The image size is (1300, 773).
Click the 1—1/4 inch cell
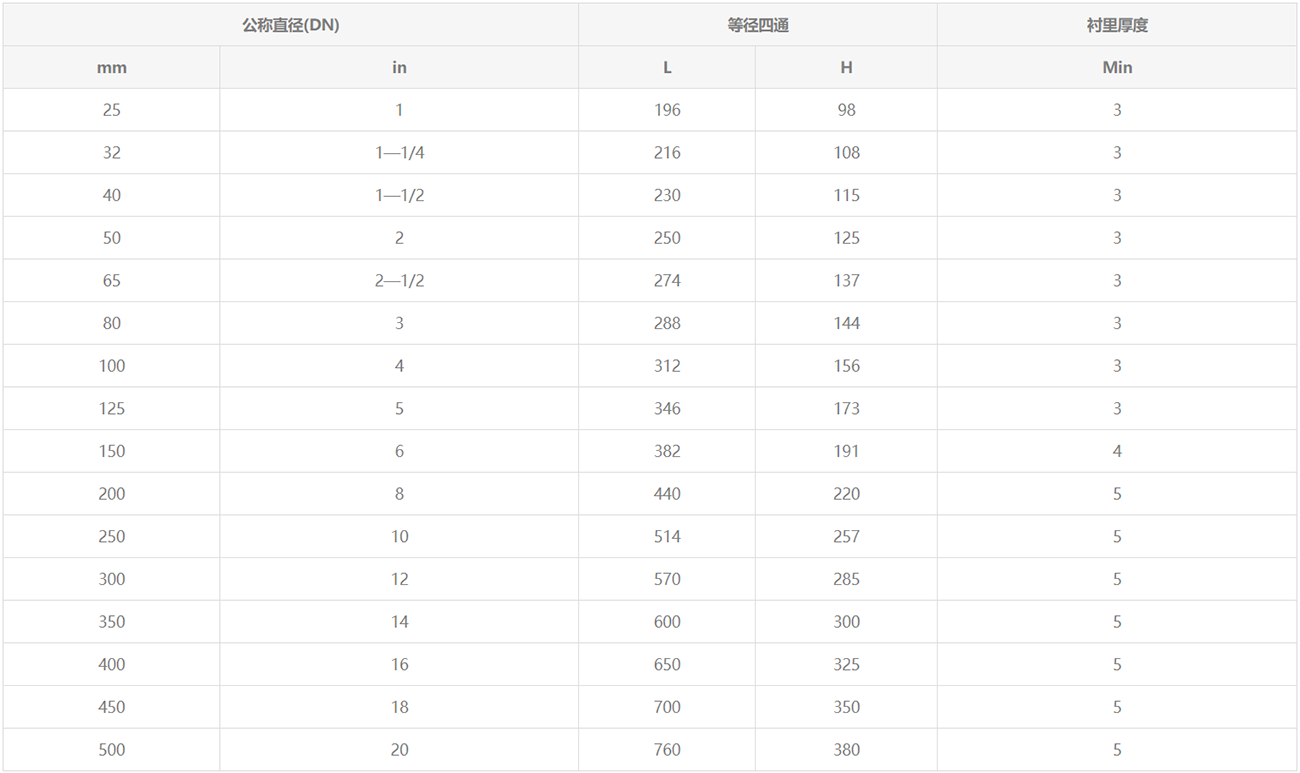[399, 153]
